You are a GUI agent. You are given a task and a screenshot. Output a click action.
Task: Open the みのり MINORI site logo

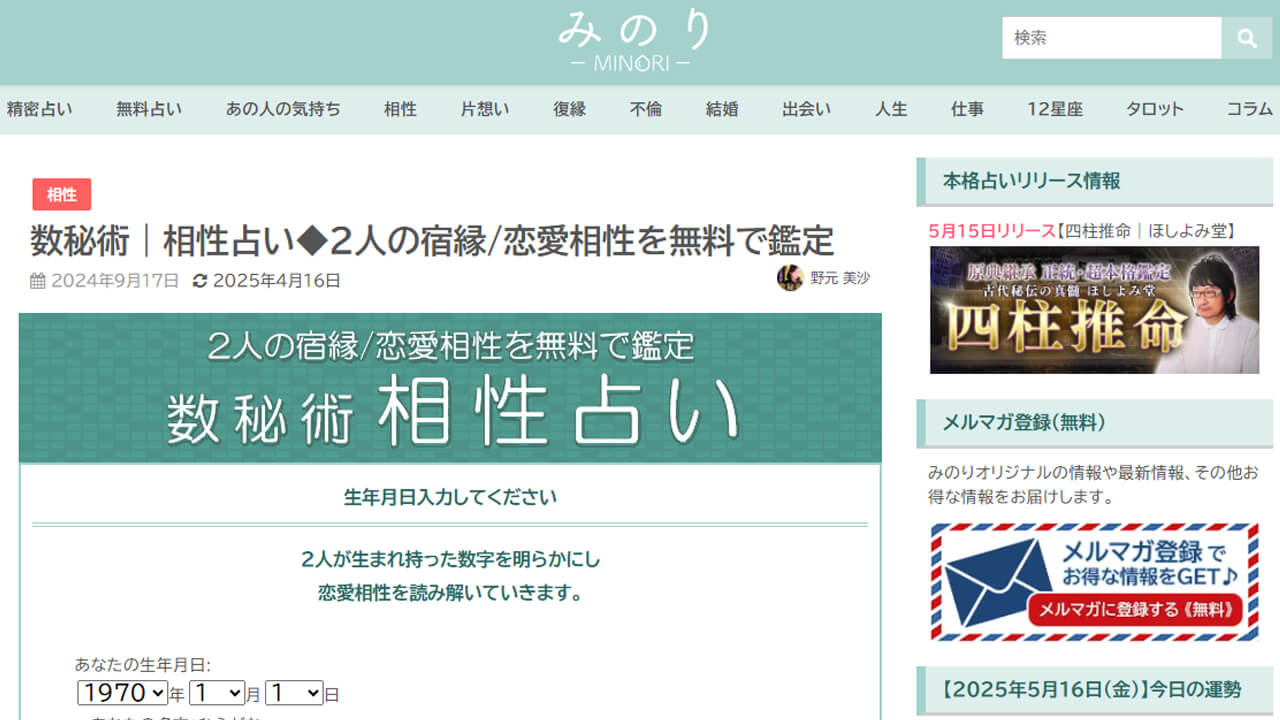click(x=634, y=40)
